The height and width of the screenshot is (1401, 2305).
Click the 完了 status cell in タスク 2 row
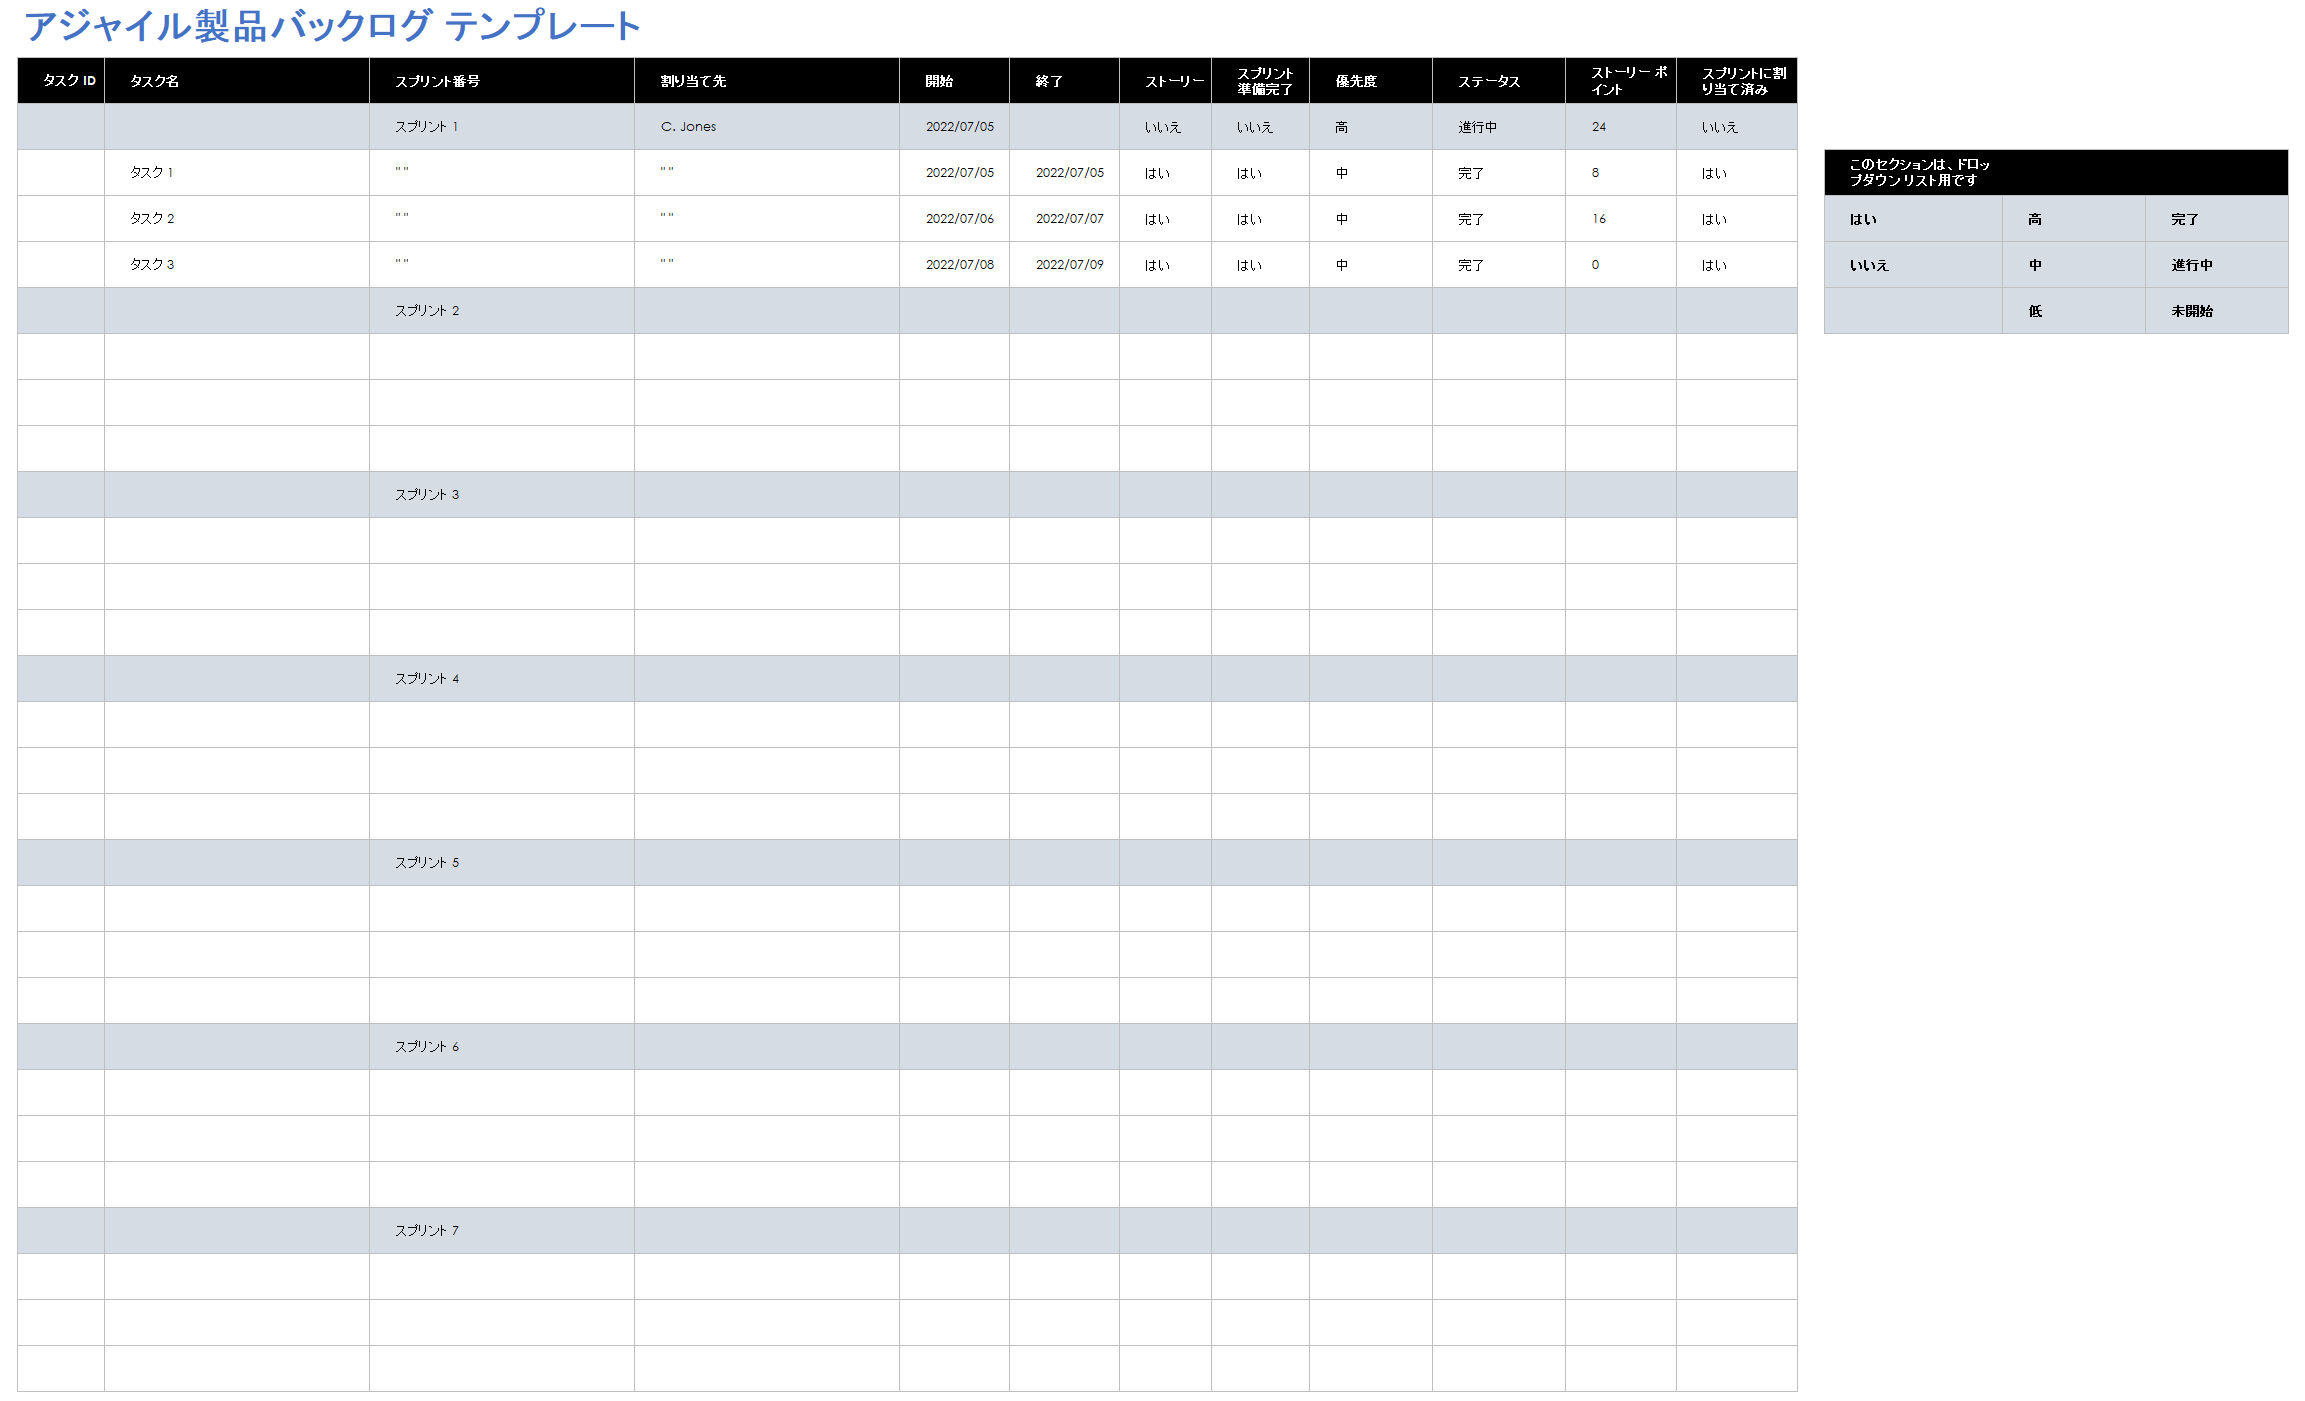(1499, 219)
